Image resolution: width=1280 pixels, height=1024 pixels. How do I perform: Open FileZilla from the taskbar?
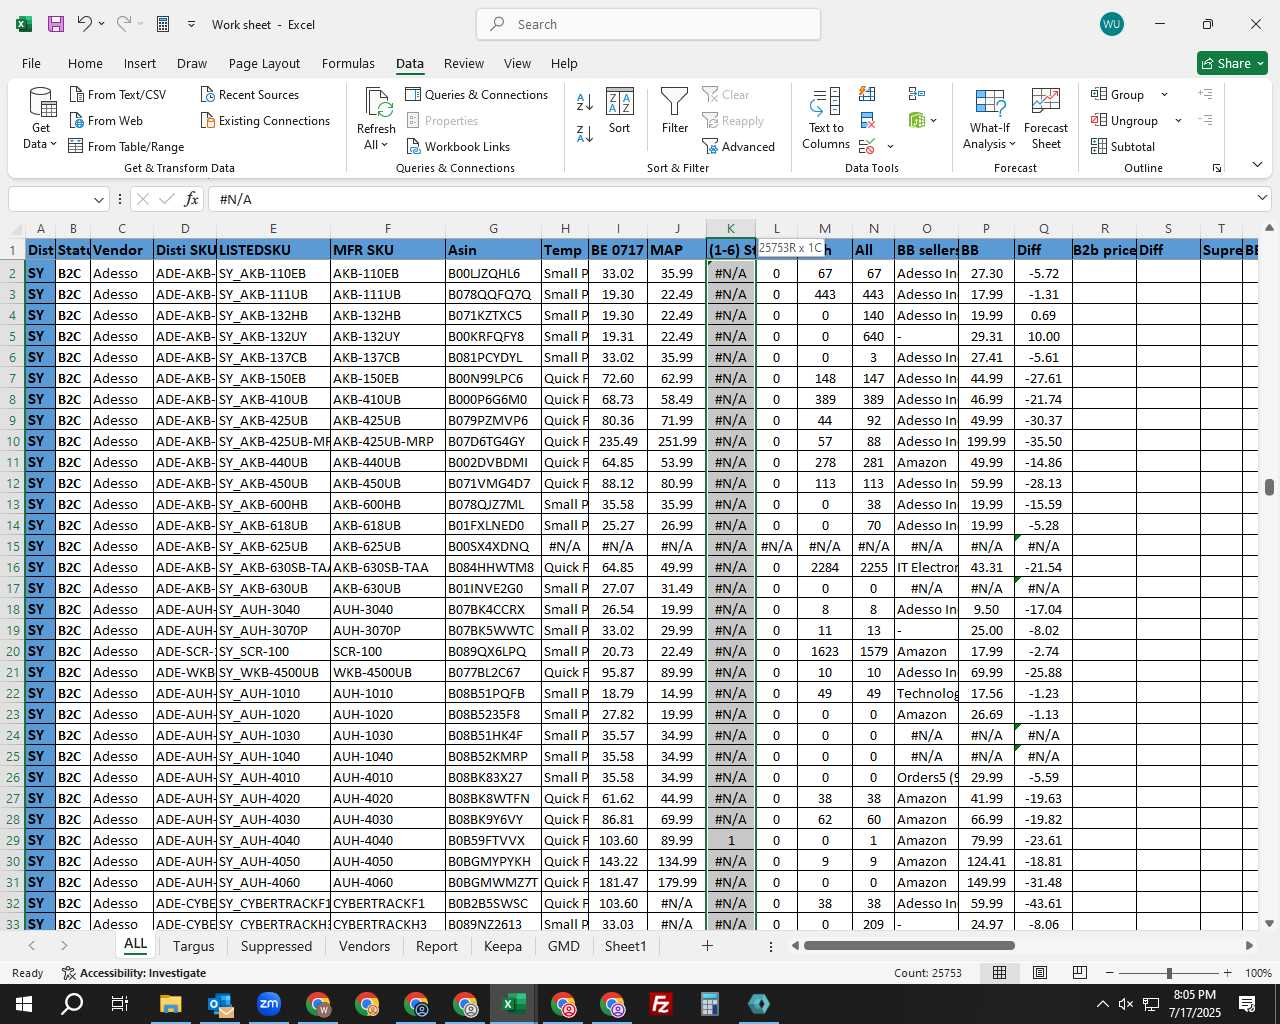(x=660, y=1004)
